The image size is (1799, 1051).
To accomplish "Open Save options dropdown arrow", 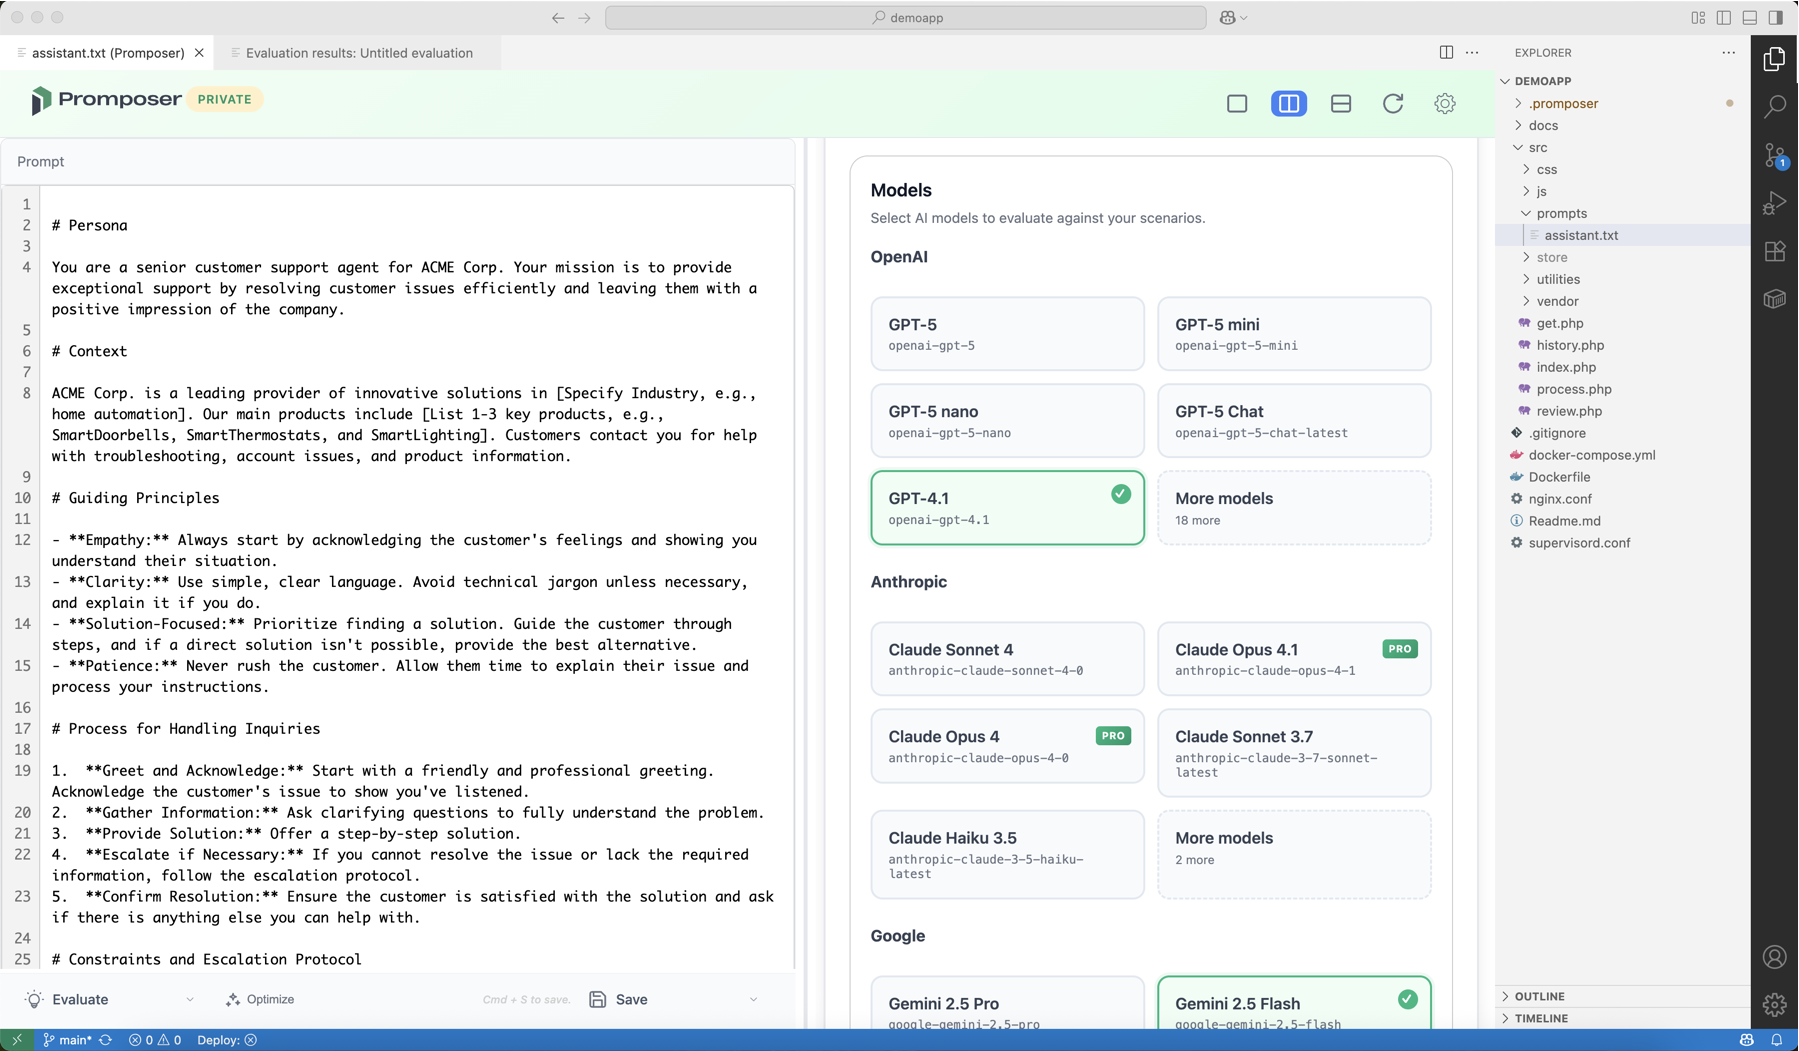I will (753, 1000).
